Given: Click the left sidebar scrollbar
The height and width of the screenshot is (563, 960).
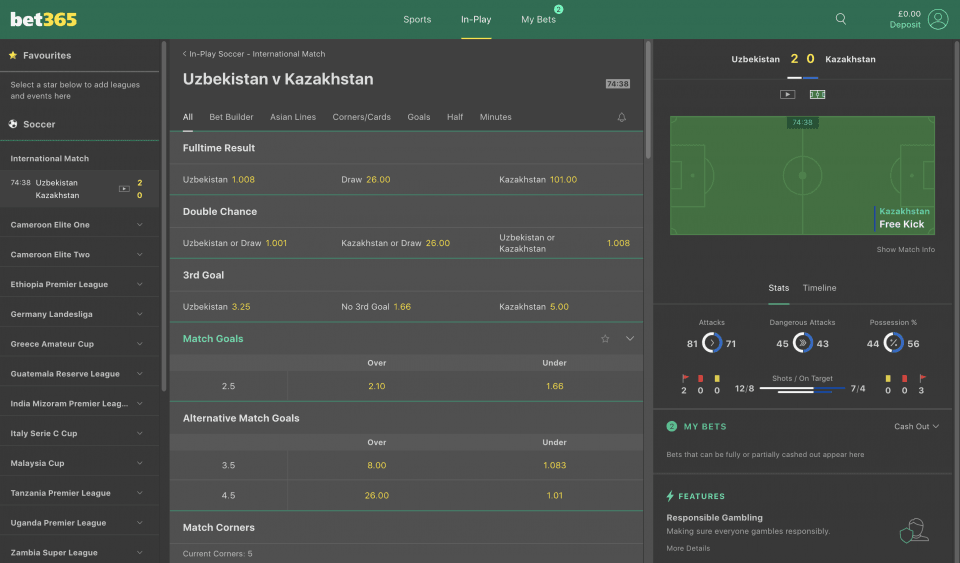Looking at the screenshot, I should [163, 216].
